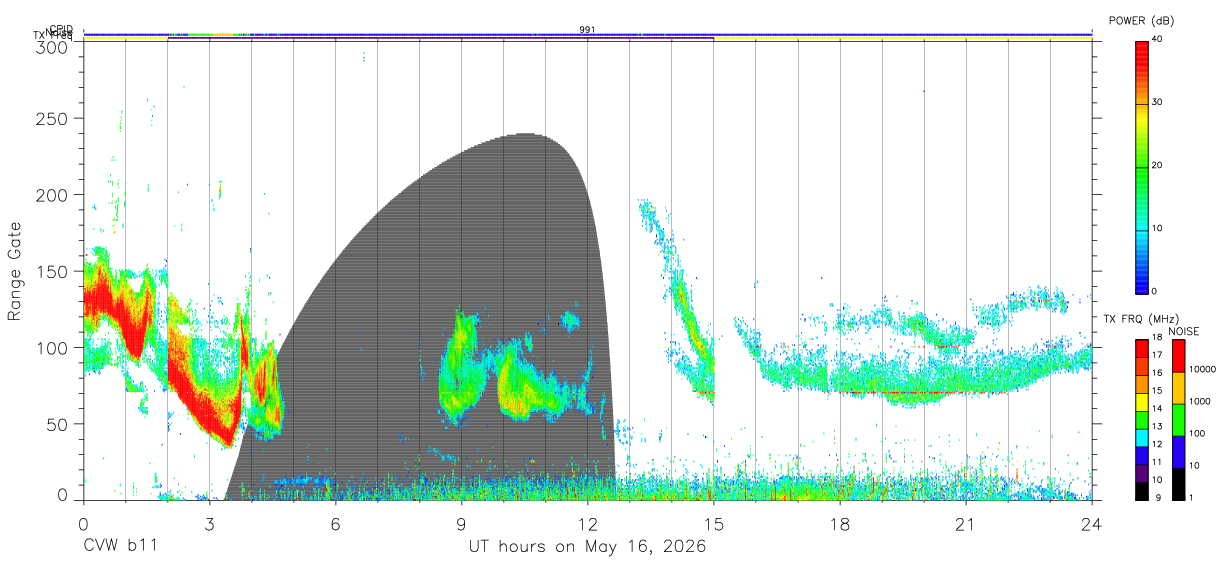
Task: Click the 11 label in the TX FRQ legend
Action: pos(1156,462)
